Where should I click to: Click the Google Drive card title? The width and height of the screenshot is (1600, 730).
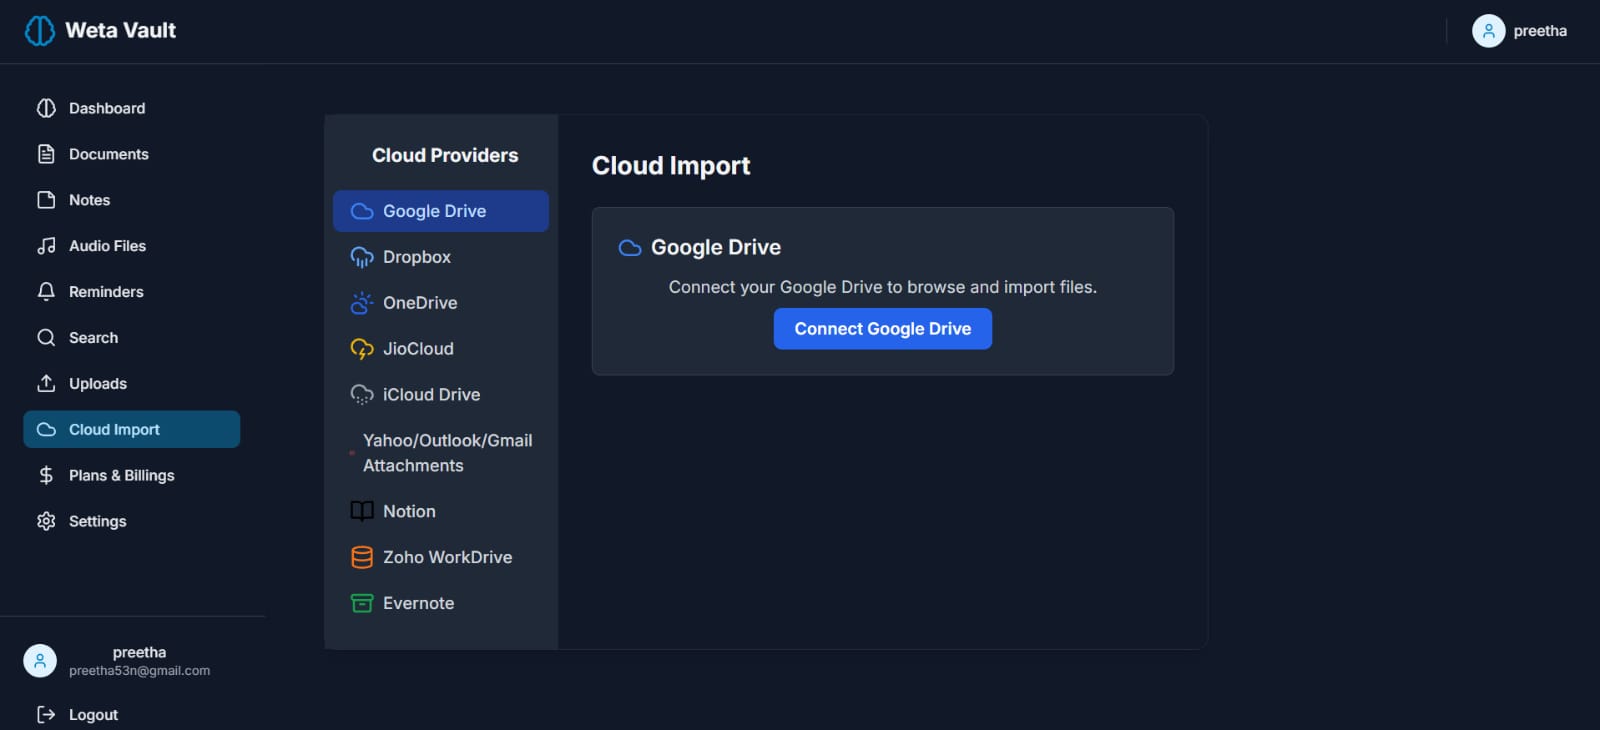click(x=716, y=247)
